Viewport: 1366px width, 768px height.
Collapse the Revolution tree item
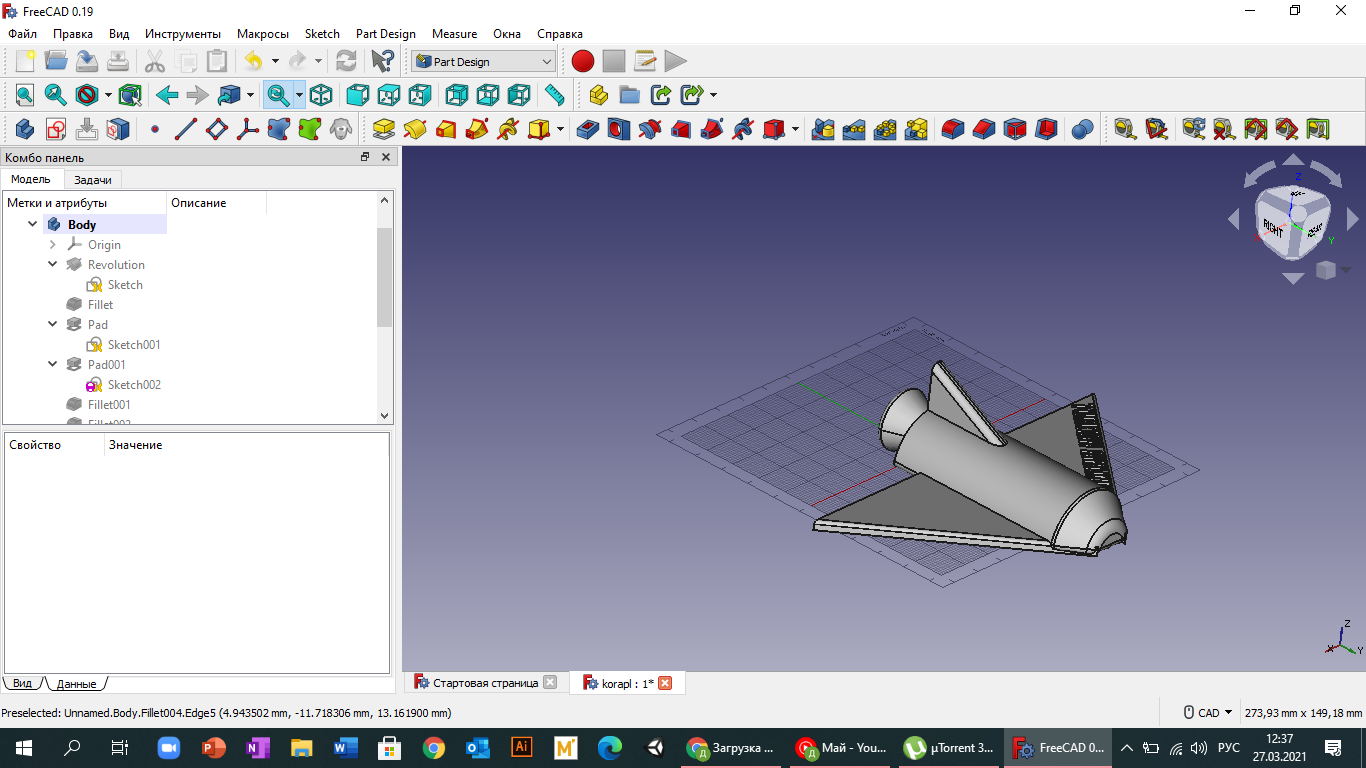pos(53,265)
